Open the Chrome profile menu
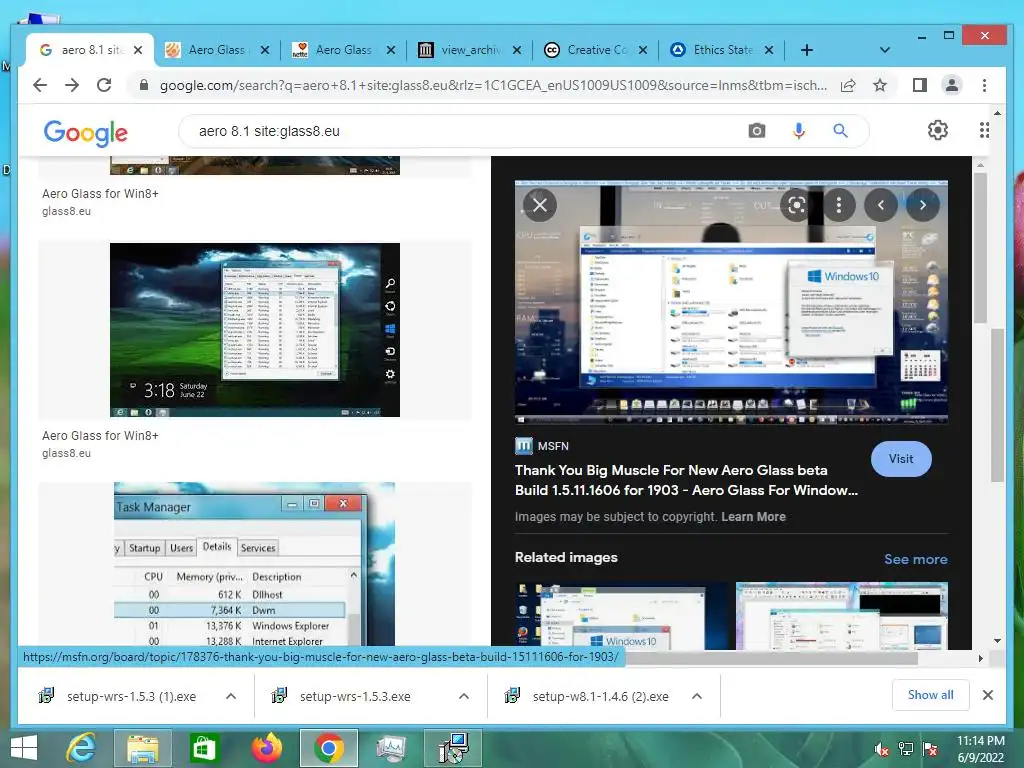Viewport: 1024px width, 768px height. (x=952, y=85)
